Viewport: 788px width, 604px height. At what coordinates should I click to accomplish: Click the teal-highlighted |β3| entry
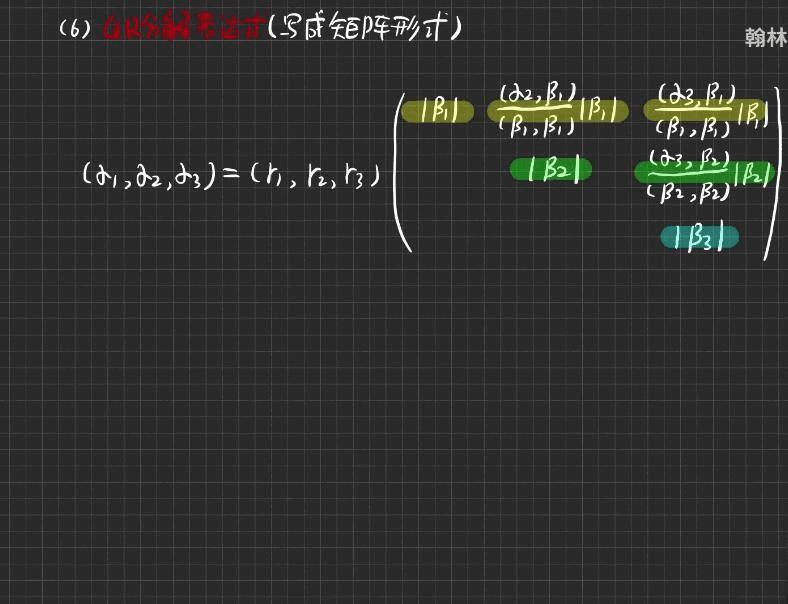699,237
